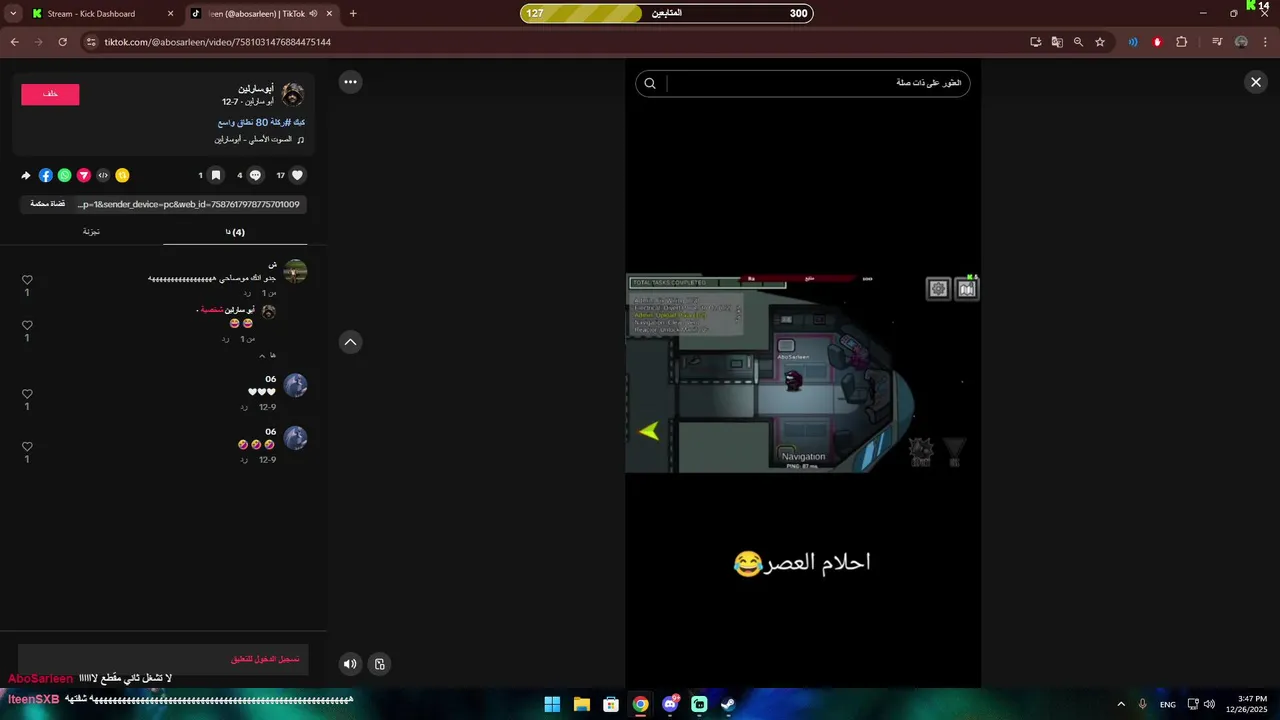This screenshot has width=1280, height=720.
Task: View site information icon in address bar
Action: pyautogui.click(x=91, y=42)
